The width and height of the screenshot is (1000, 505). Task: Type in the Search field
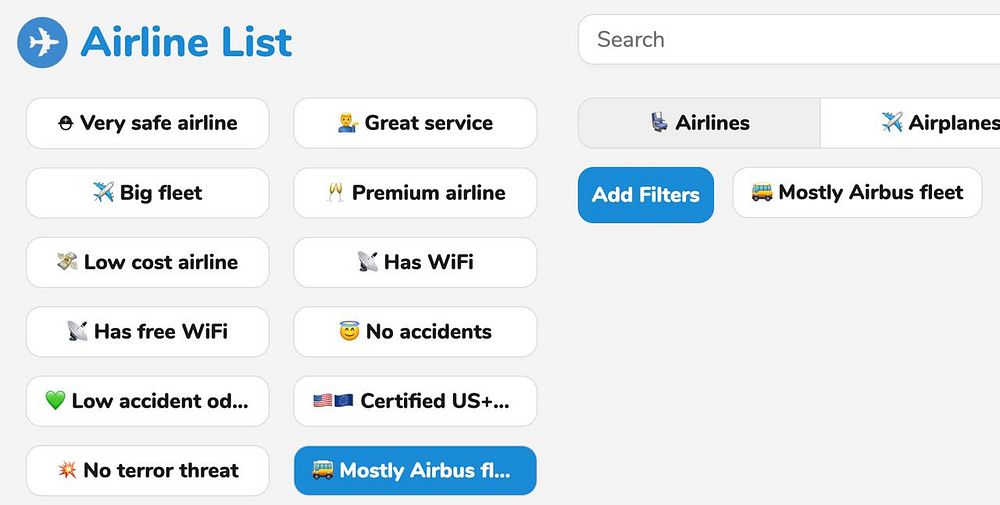790,40
